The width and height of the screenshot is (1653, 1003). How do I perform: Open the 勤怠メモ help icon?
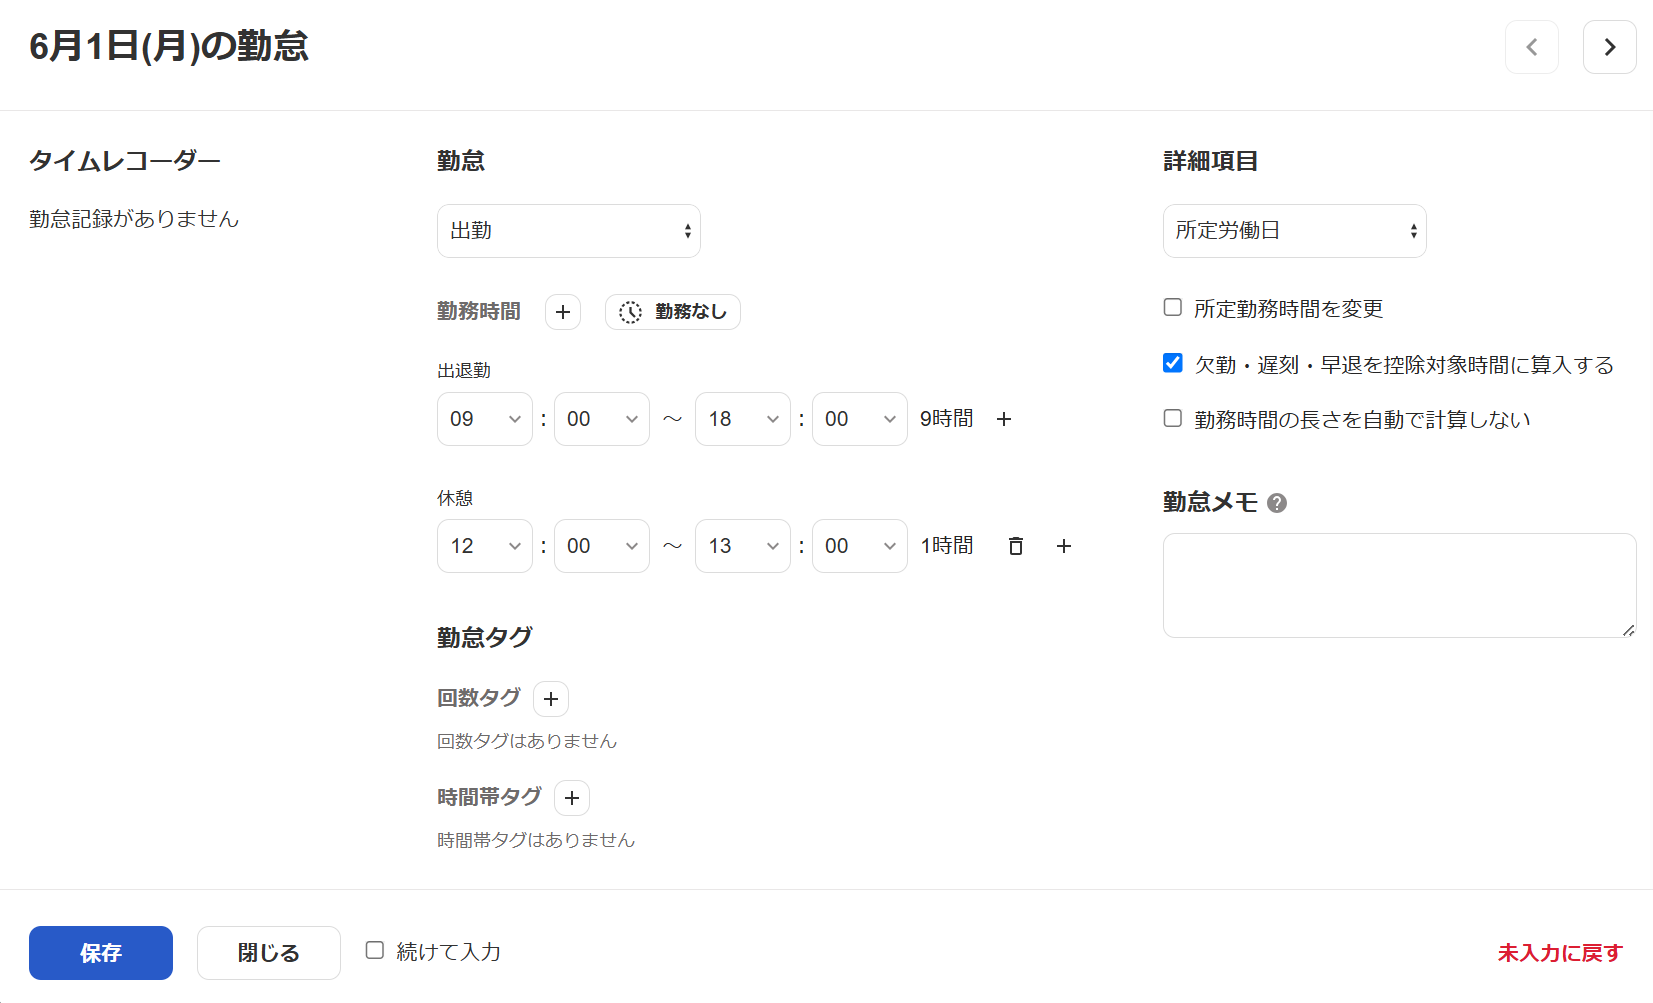pyautogui.click(x=1277, y=503)
